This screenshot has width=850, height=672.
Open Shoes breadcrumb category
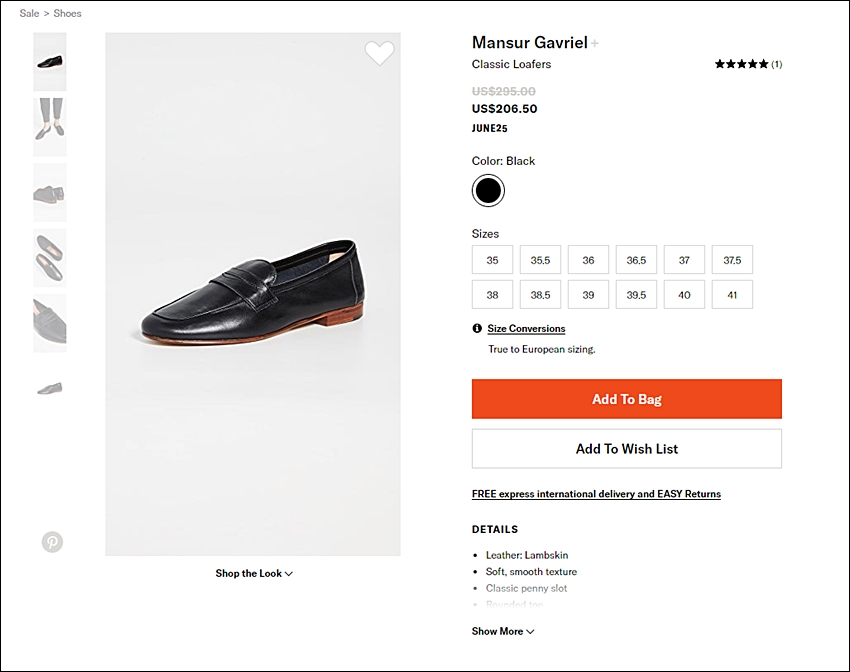[67, 14]
